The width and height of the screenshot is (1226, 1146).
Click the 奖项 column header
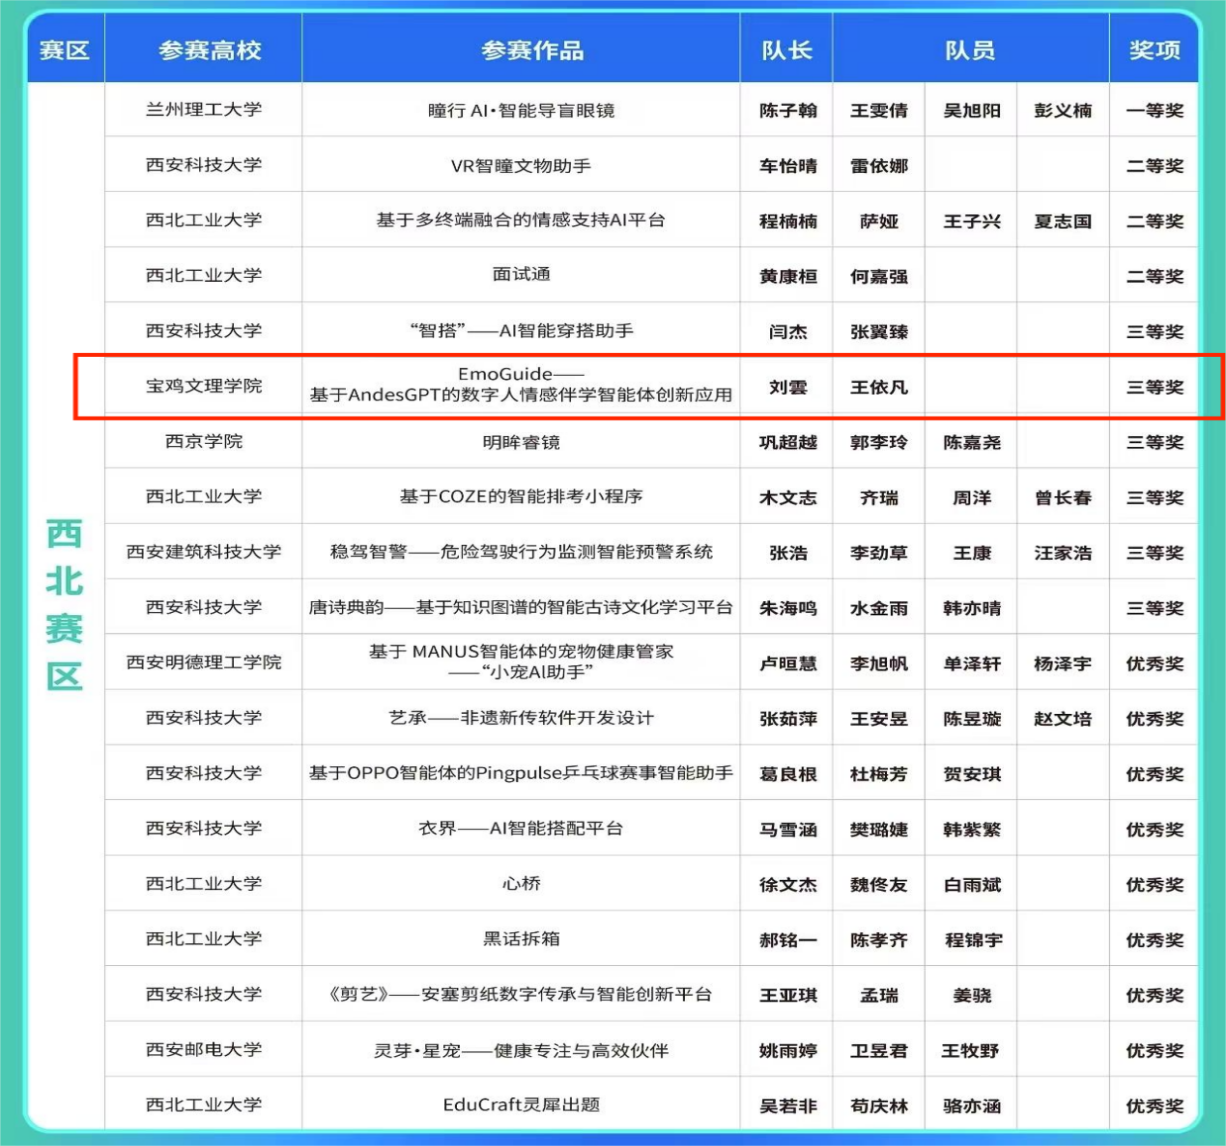pos(1154,50)
